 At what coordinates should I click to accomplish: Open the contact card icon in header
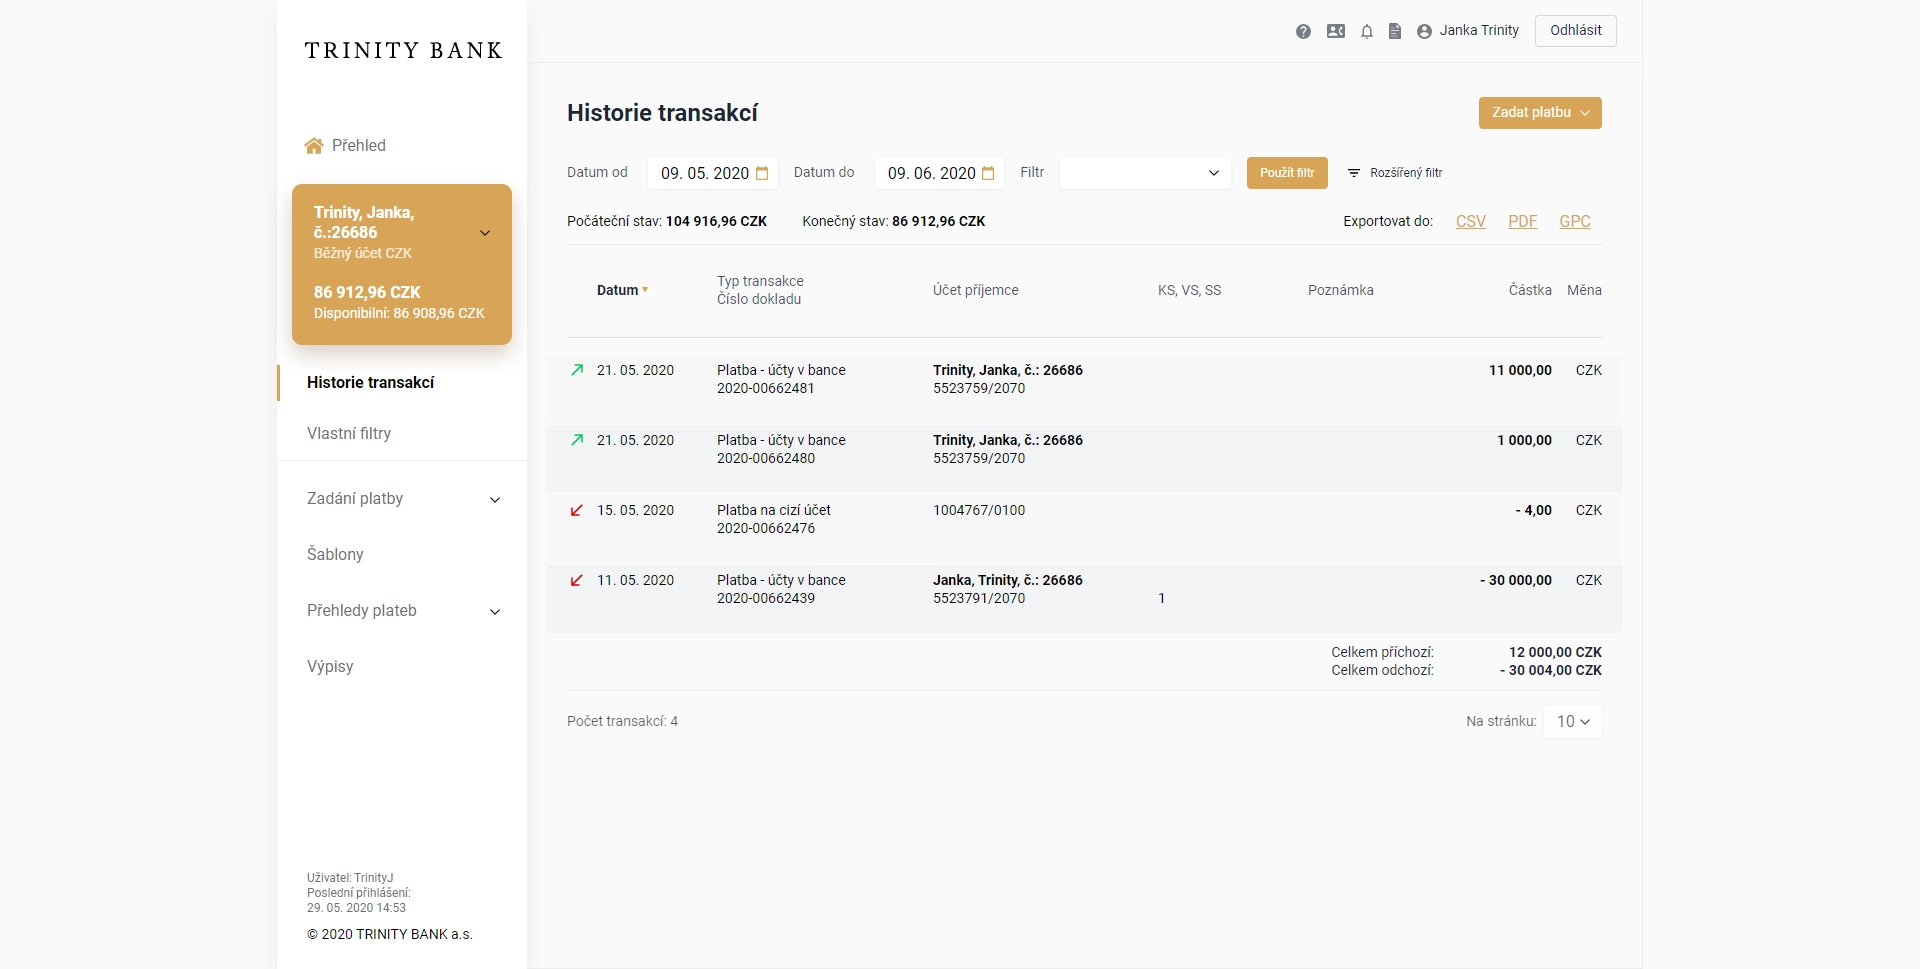point(1336,31)
